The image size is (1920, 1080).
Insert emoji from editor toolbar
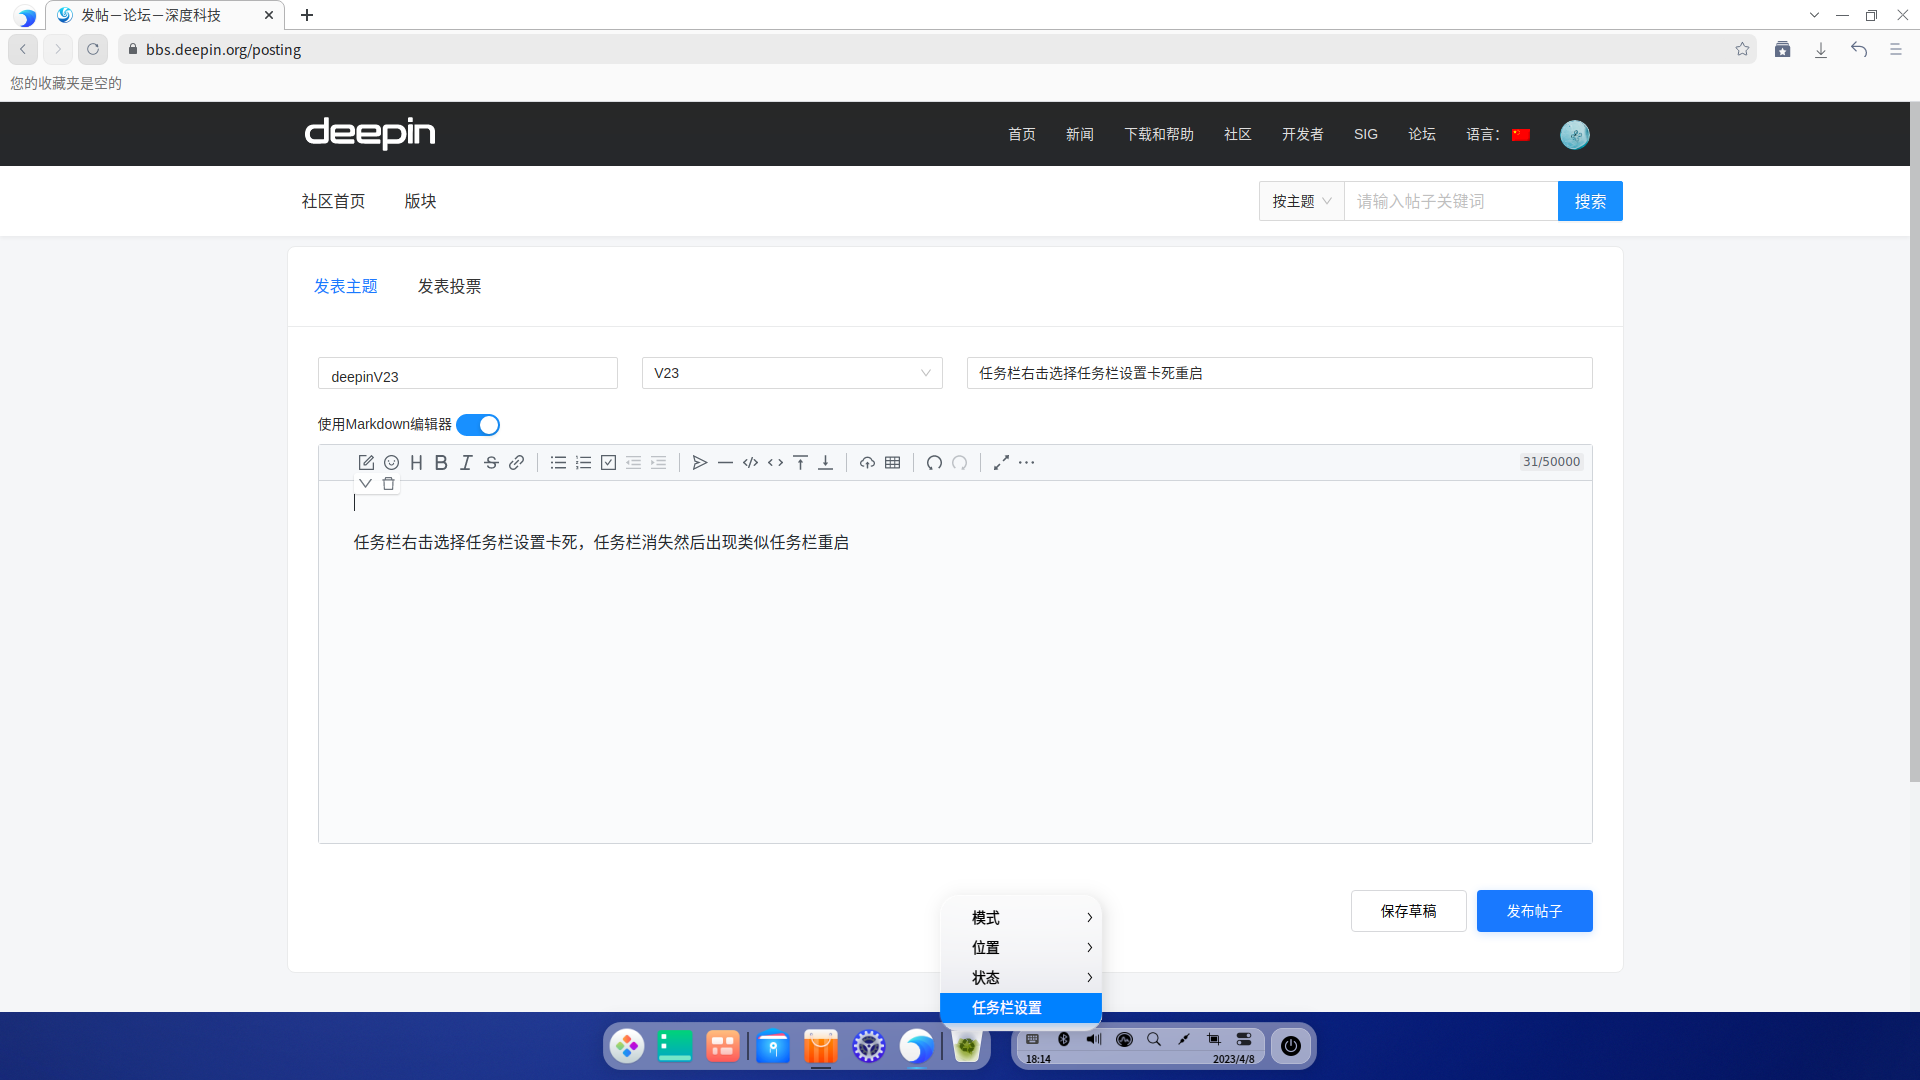391,463
